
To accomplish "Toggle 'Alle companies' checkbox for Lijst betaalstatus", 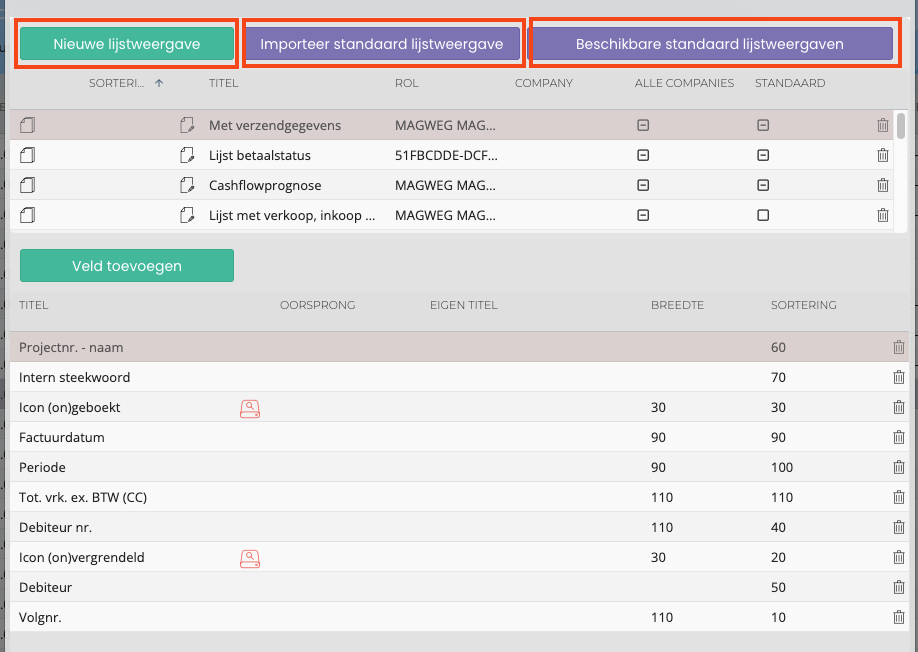I will [x=643, y=155].
